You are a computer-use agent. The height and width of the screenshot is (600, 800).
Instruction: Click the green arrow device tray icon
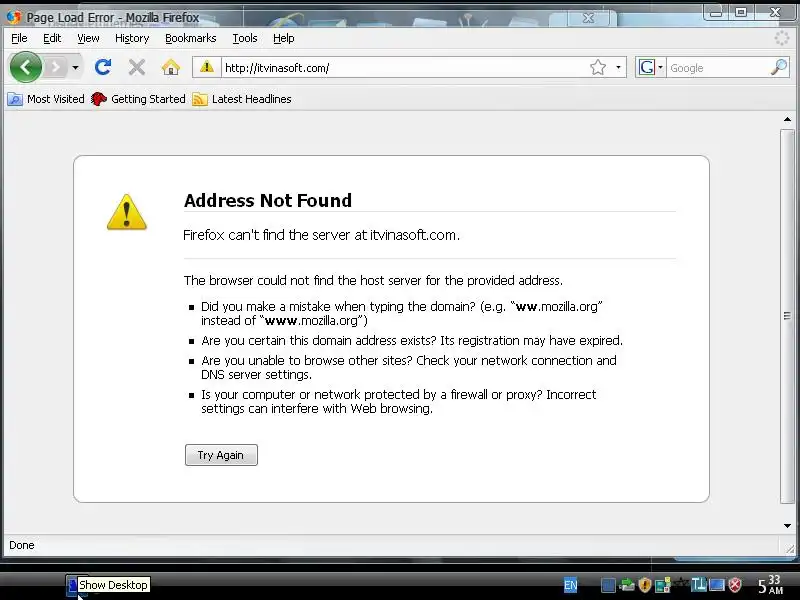[x=627, y=585]
